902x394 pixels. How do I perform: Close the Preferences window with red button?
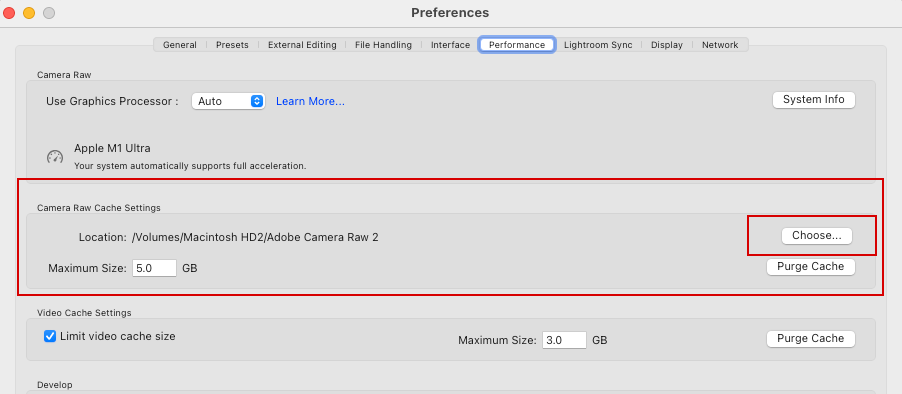9,13
